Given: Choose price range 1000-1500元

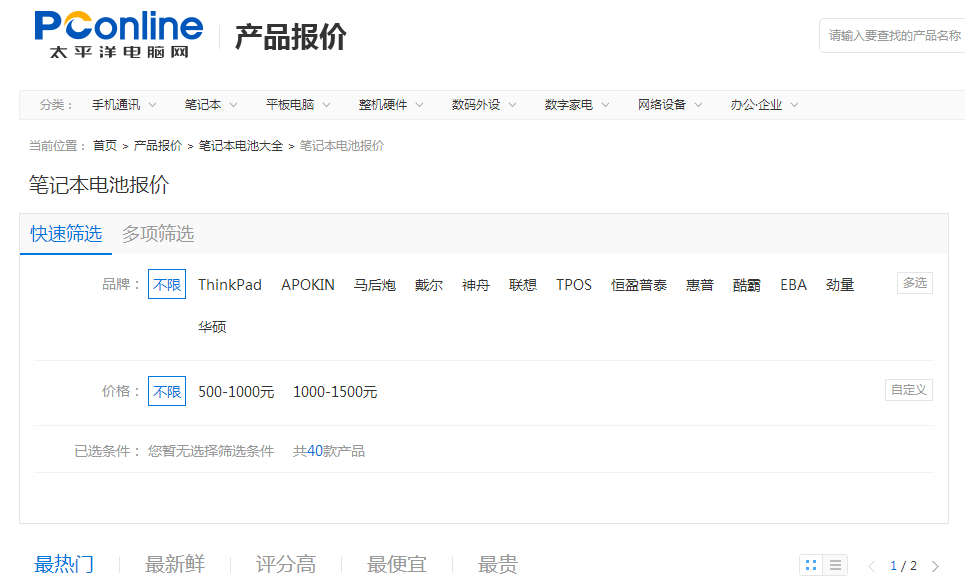Looking at the screenshot, I should [x=335, y=392].
